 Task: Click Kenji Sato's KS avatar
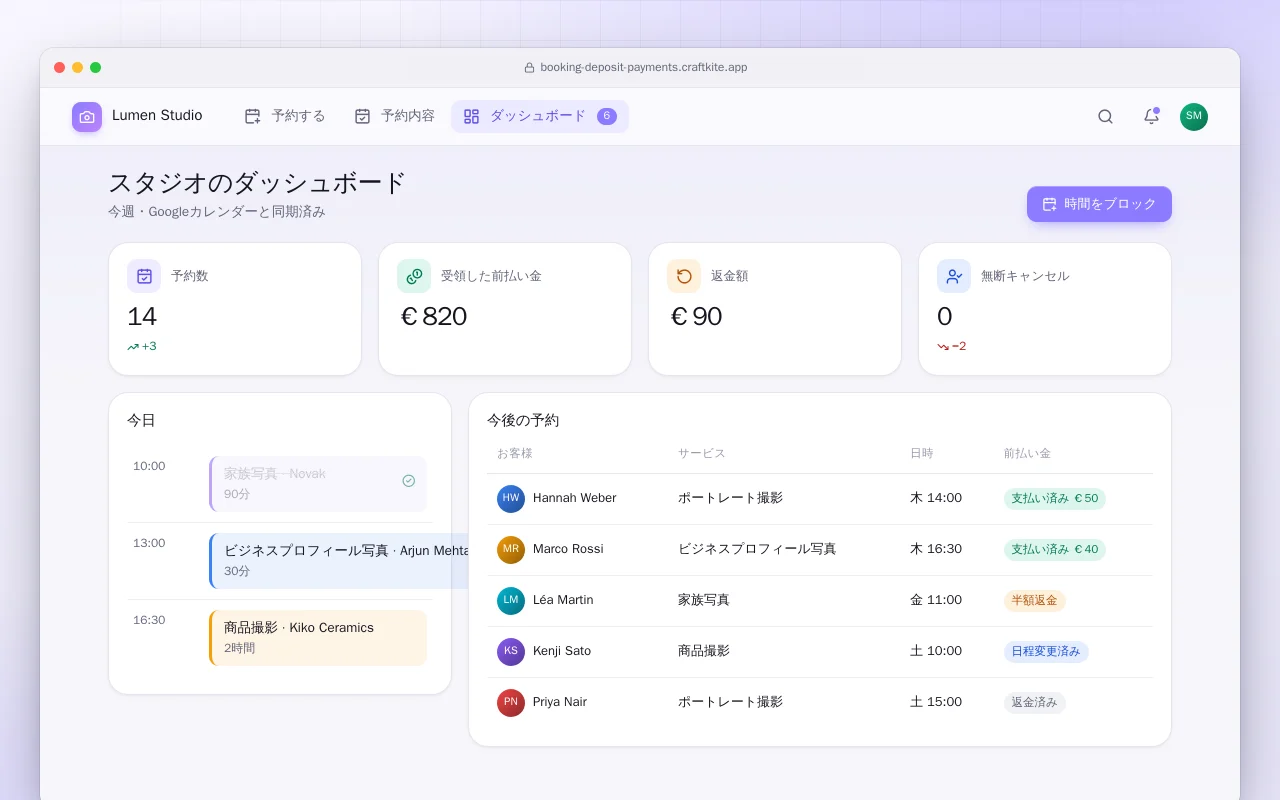(x=511, y=652)
